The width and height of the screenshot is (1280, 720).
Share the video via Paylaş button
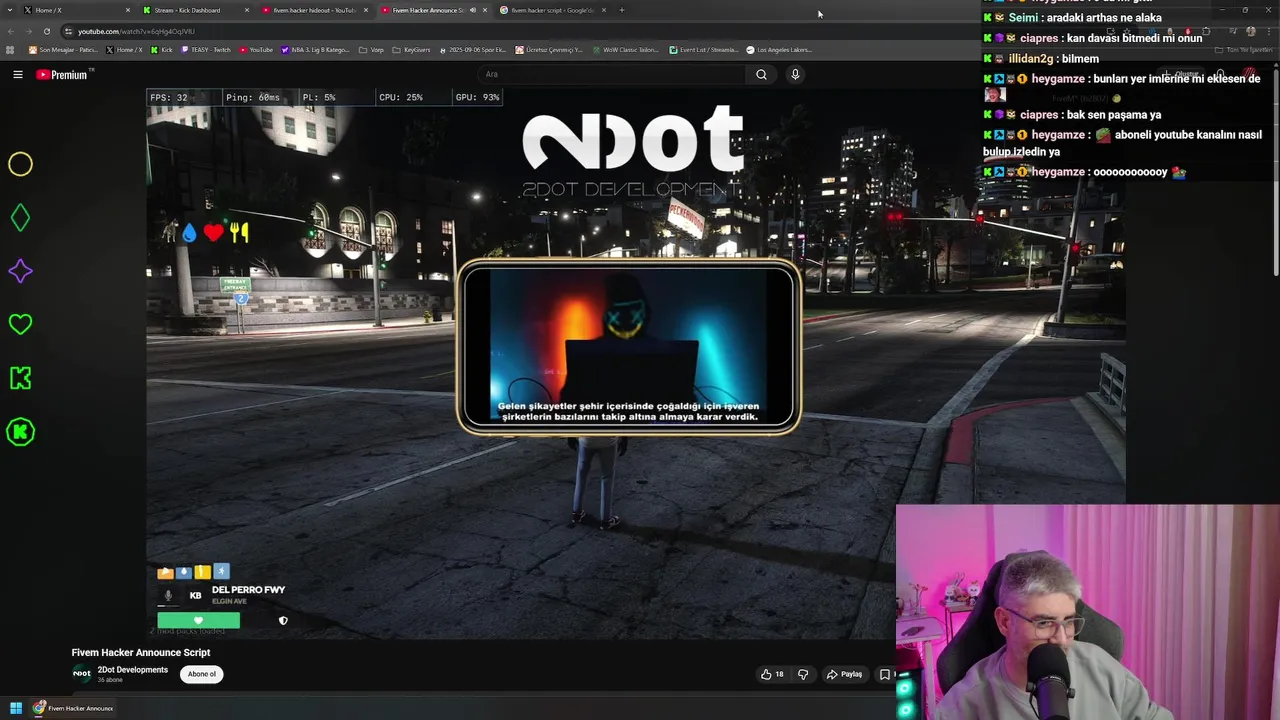click(x=844, y=674)
